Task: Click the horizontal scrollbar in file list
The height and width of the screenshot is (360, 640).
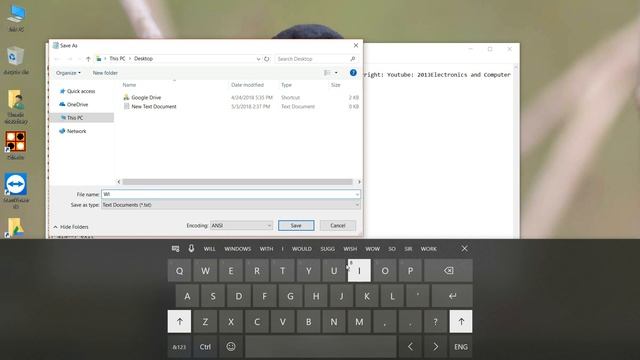Action: (x=237, y=182)
